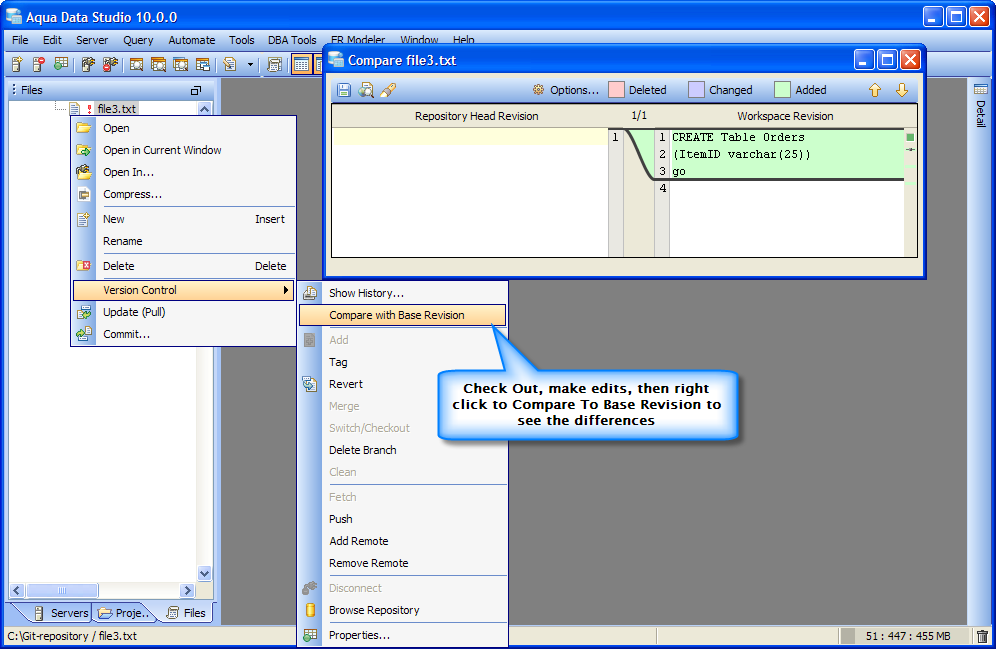Choose Add Remote in submenu
996x649 pixels.
click(403, 542)
